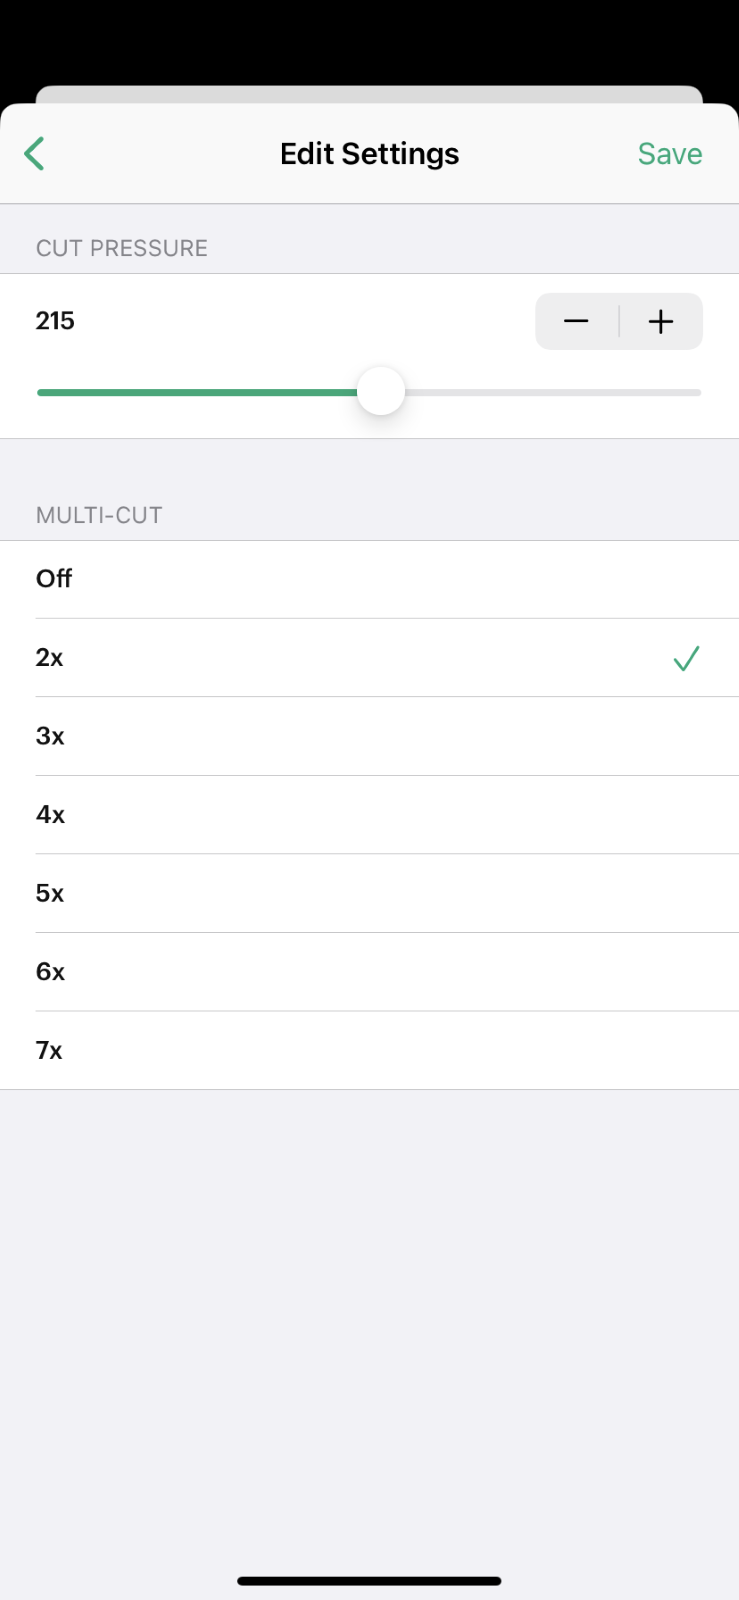Click the gray slider track right of thumb
This screenshot has width=739, height=1600.
point(552,393)
